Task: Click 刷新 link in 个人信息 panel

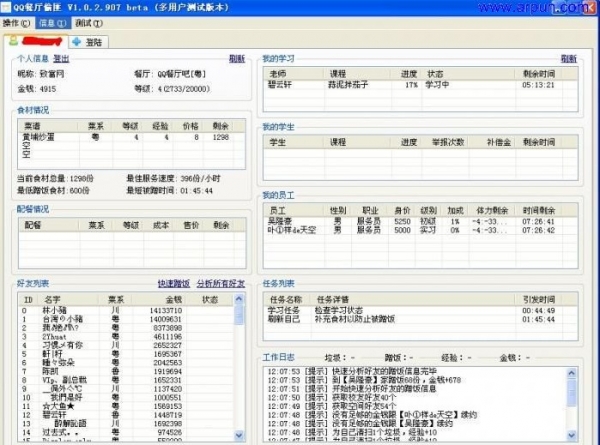Action: coord(237,59)
